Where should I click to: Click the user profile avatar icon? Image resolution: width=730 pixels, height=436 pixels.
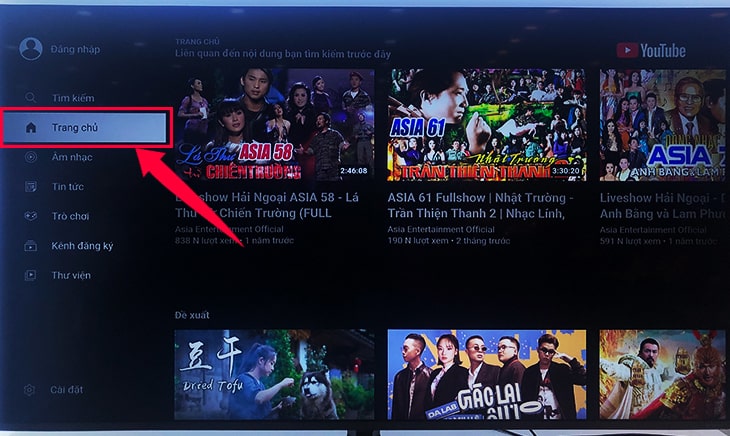(31, 48)
